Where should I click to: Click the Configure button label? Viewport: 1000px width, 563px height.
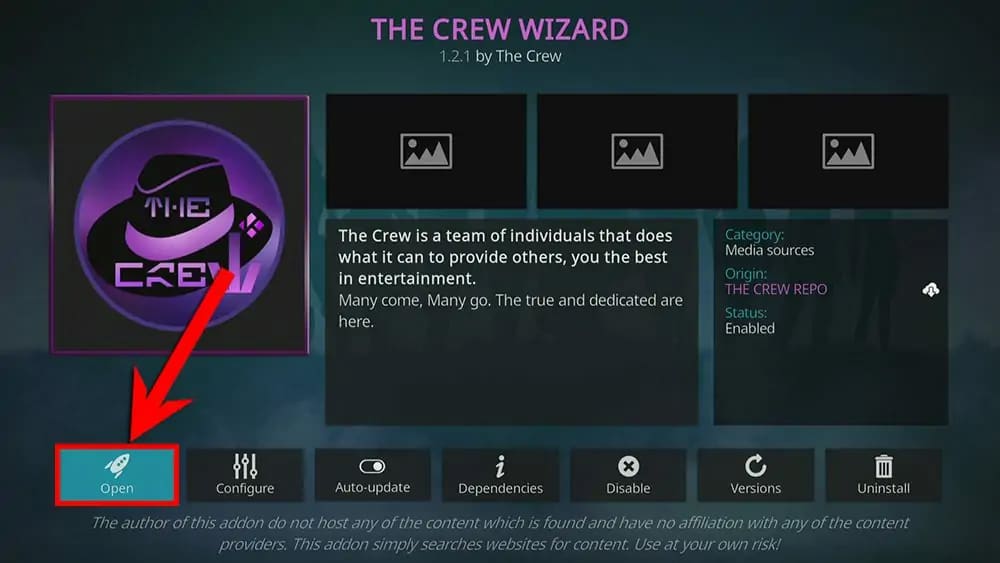(245, 488)
